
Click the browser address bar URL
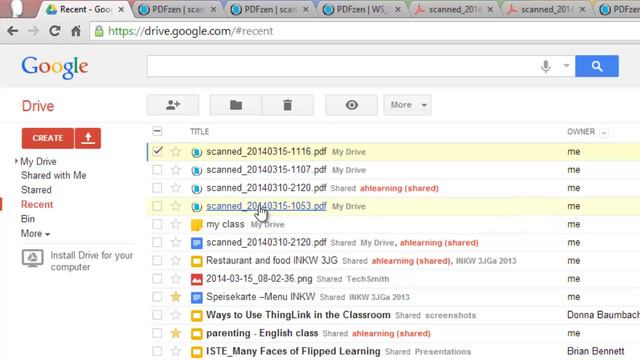(190, 31)
